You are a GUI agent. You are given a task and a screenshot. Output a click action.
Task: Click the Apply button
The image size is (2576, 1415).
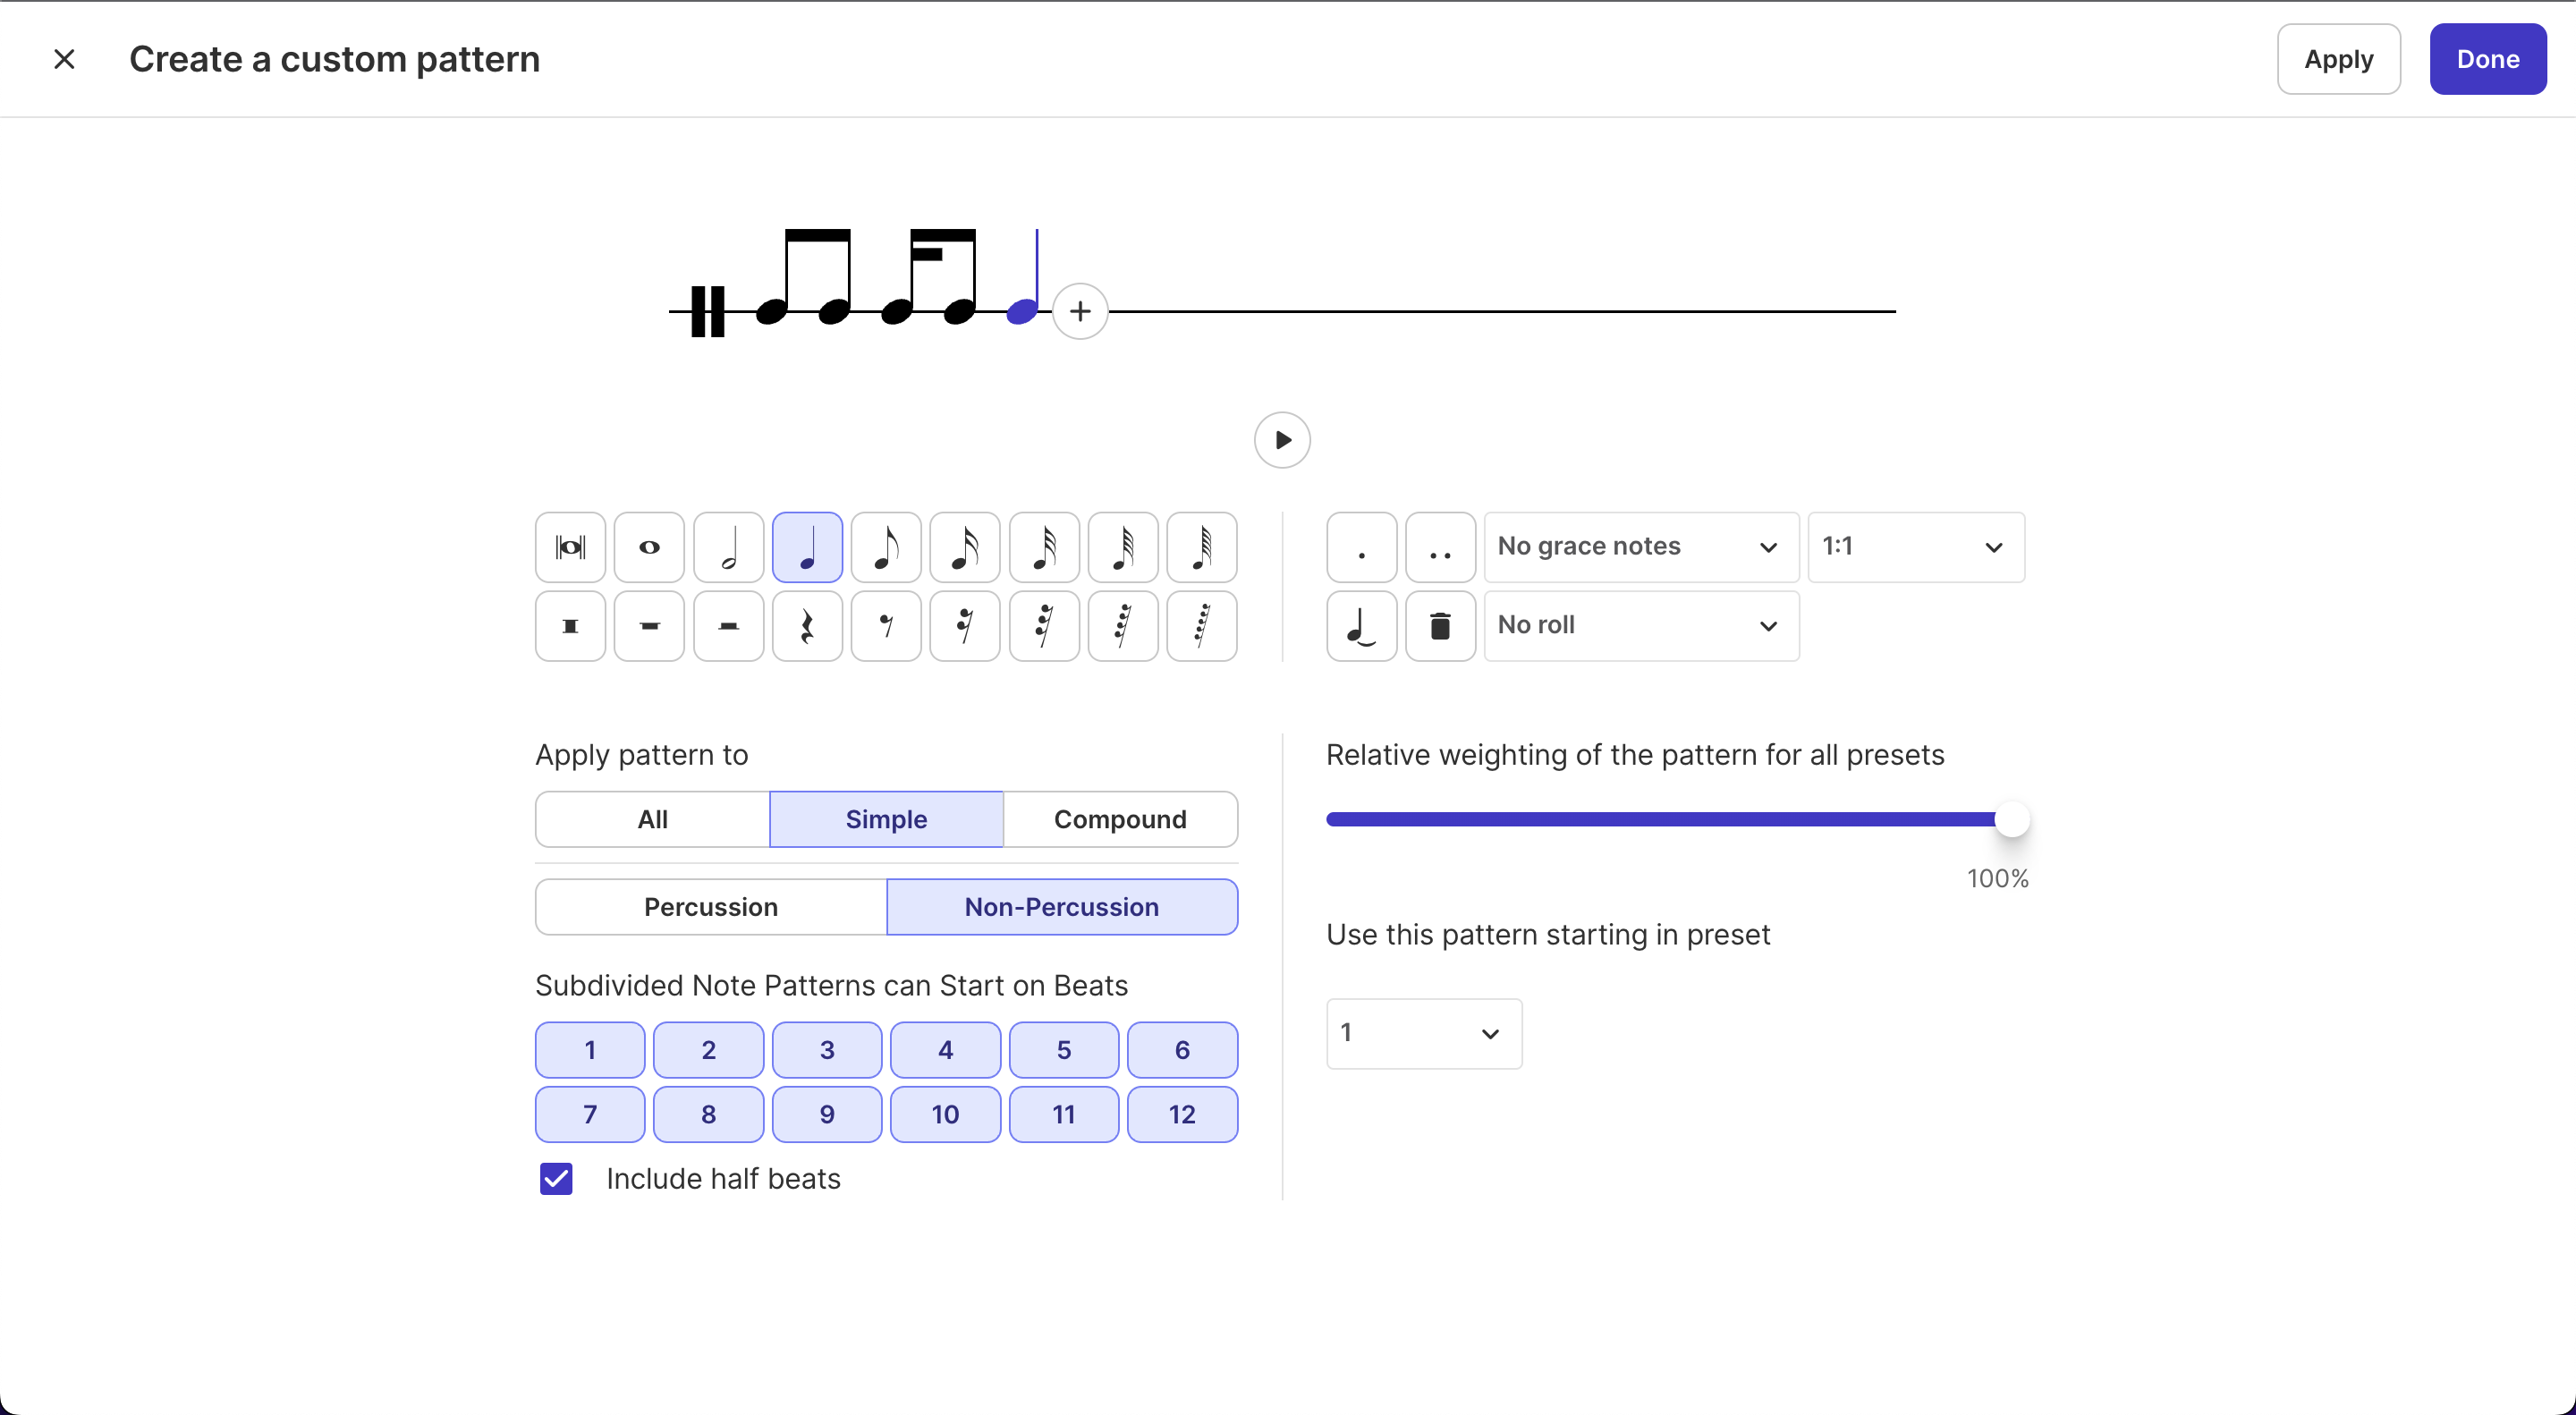(x=2338, y=59)
